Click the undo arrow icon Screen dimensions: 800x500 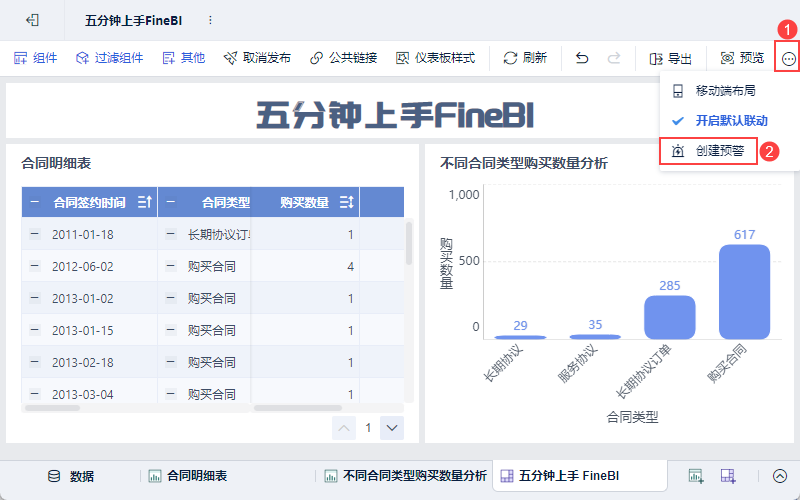tap(582, 58)
